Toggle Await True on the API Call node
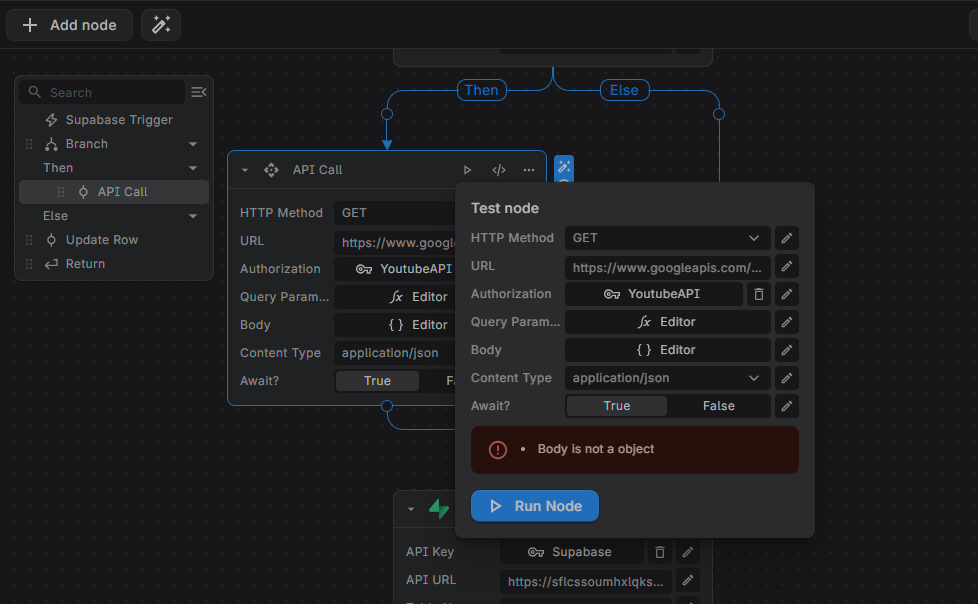978x604 pixels. click(377, 381)
